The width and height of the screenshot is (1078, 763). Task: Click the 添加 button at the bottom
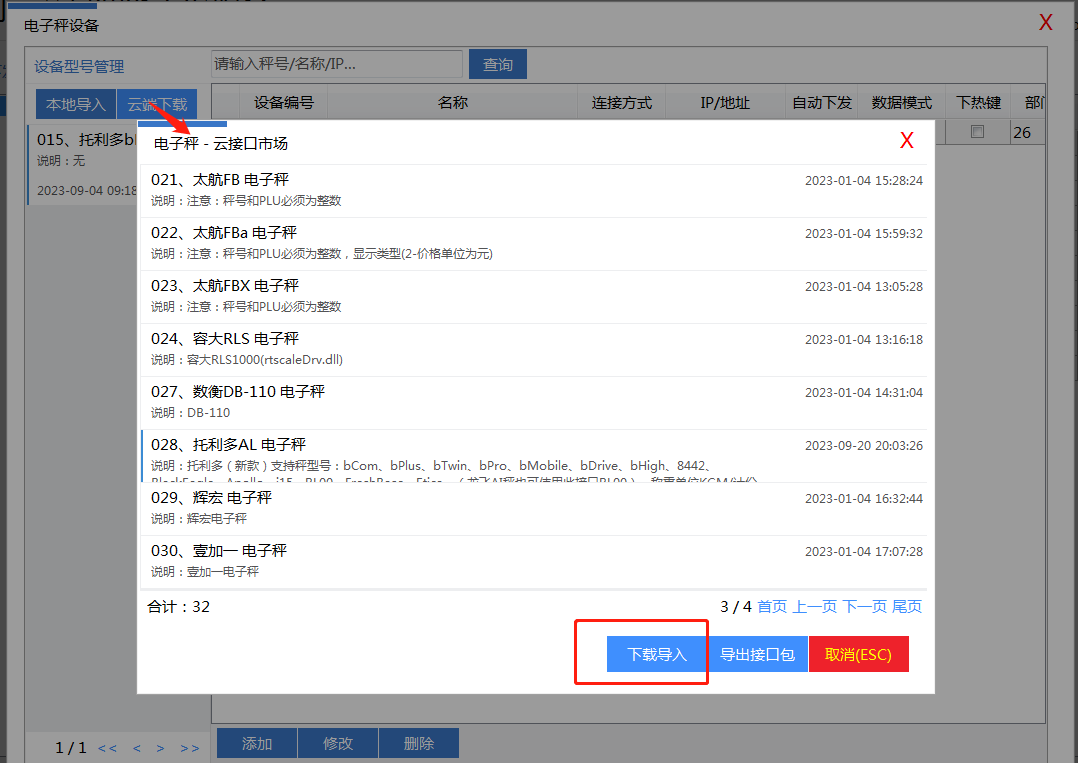257,744
